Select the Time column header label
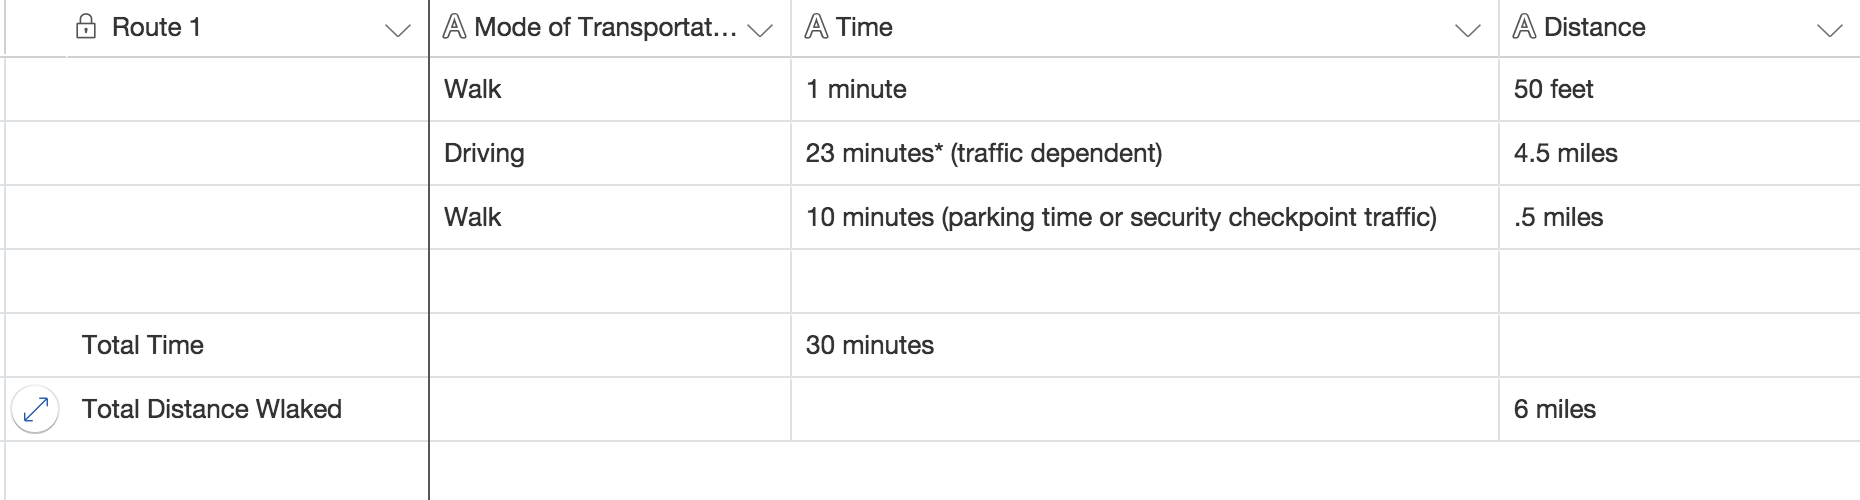This screenshot has height=500, width=1860. 864,27
